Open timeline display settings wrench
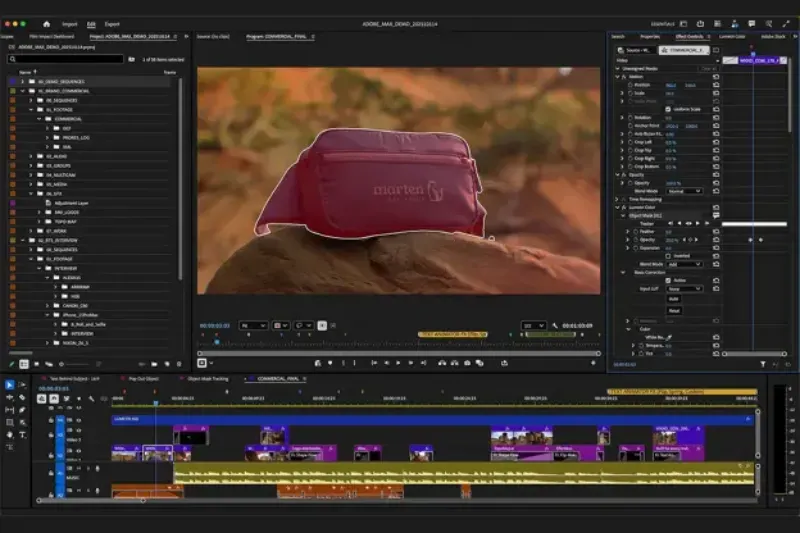Screen dimensions: 800x533 [91, 399]
